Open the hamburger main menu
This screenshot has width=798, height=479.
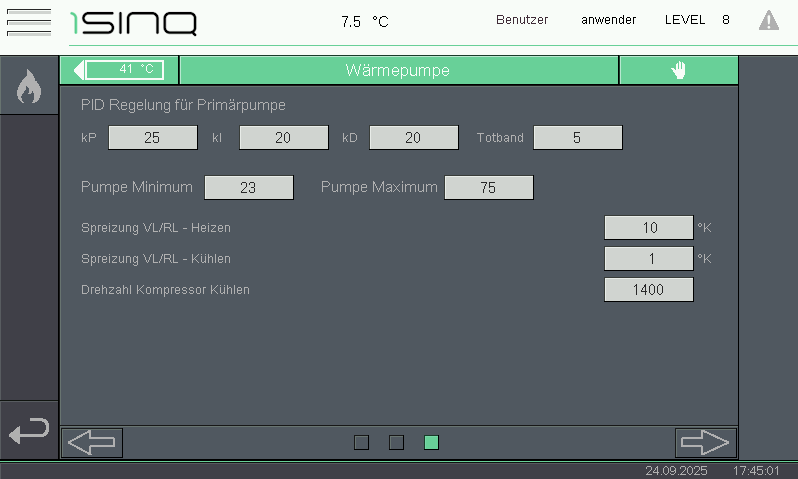click(x=28, y=21)
